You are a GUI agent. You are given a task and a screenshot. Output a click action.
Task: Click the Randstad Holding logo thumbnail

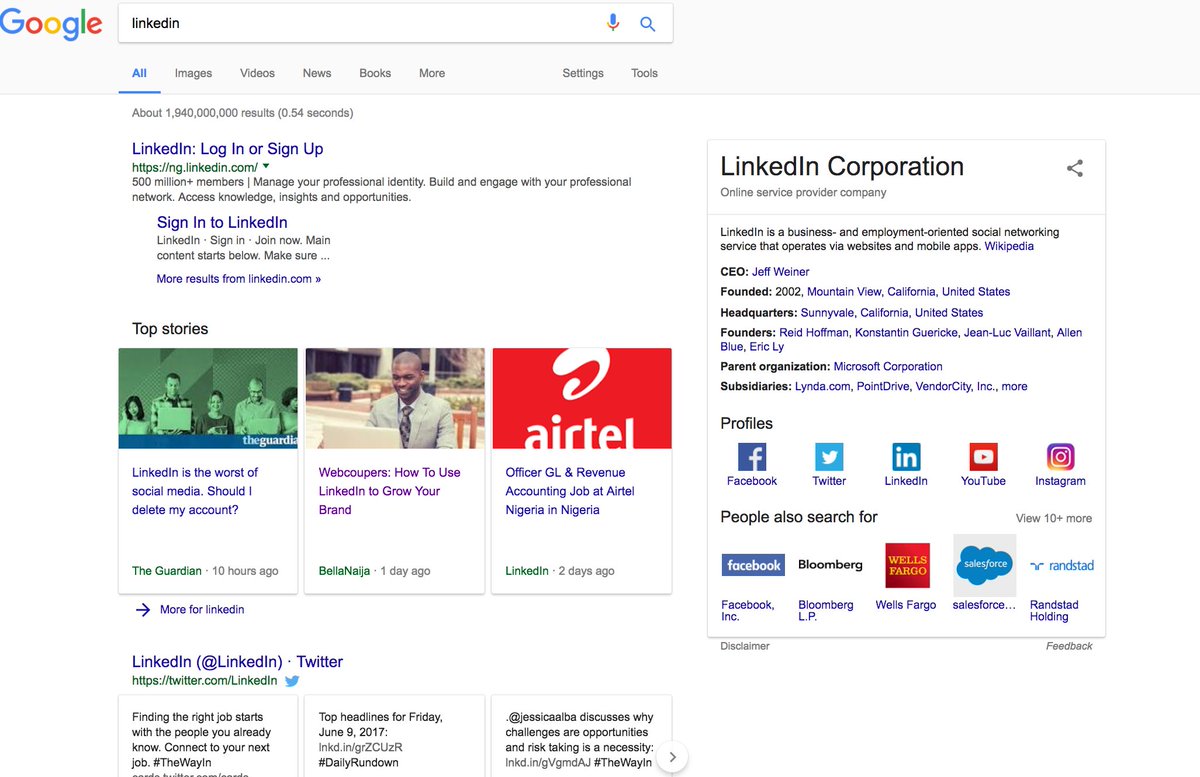[1062, 565]
